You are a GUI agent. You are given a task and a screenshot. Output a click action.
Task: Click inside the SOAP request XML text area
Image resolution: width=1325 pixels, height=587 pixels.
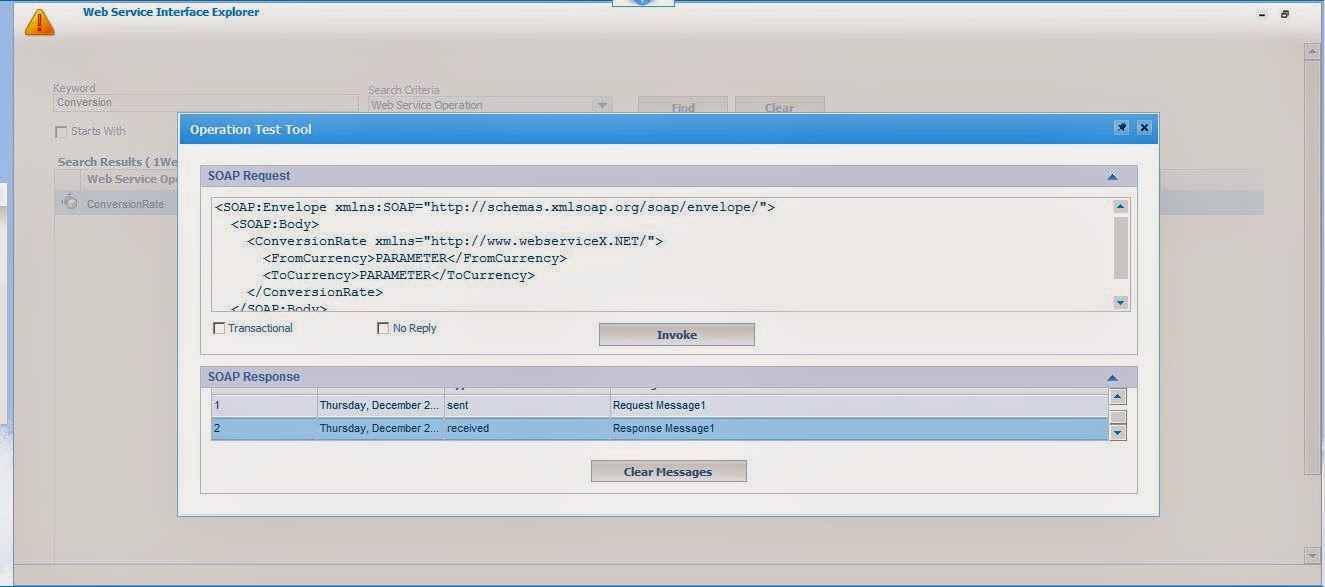click(661, 255)
